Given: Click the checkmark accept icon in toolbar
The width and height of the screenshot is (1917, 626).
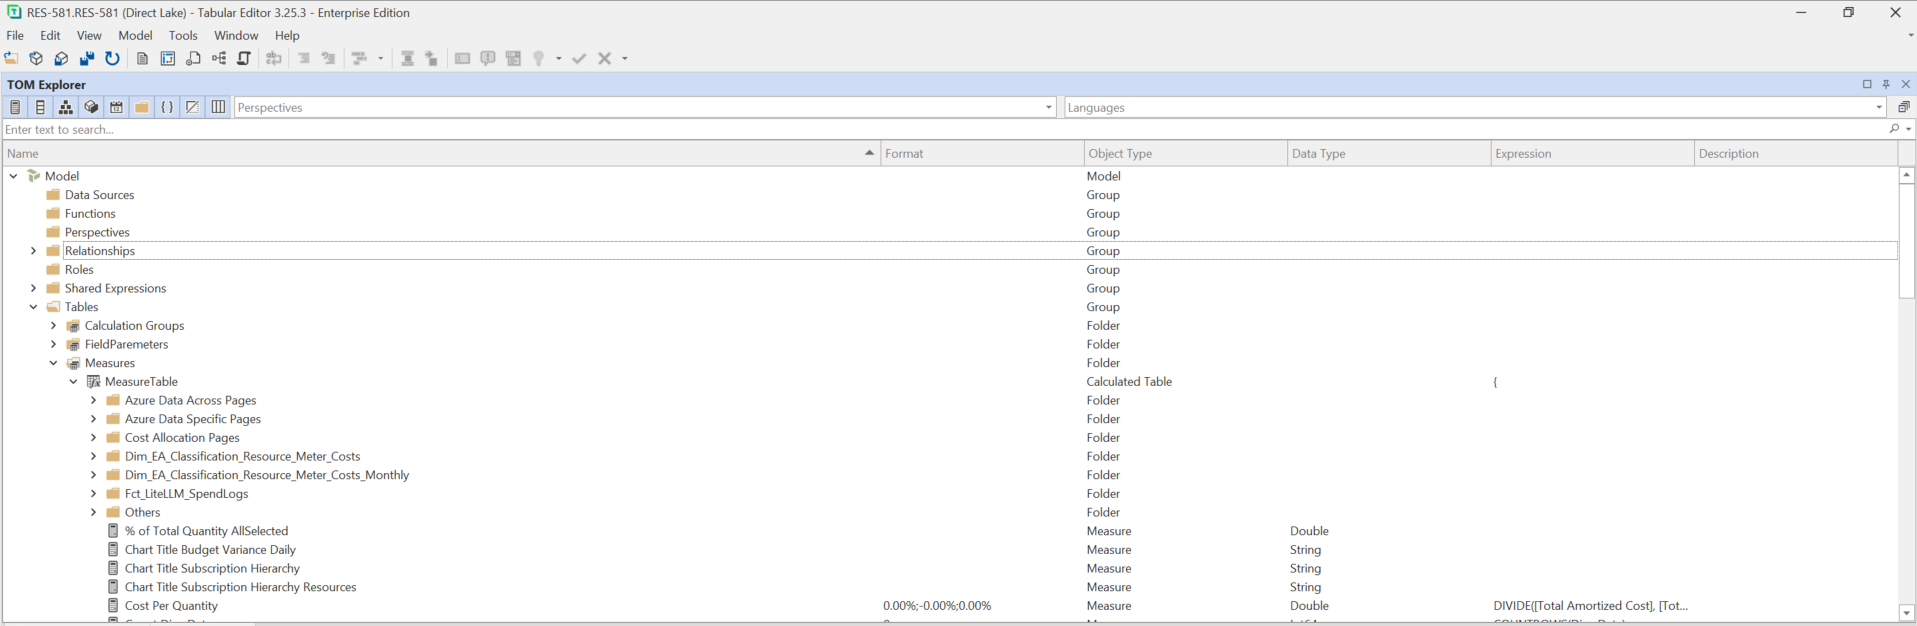Looking at the screenshot, I should tap(579, 58).
